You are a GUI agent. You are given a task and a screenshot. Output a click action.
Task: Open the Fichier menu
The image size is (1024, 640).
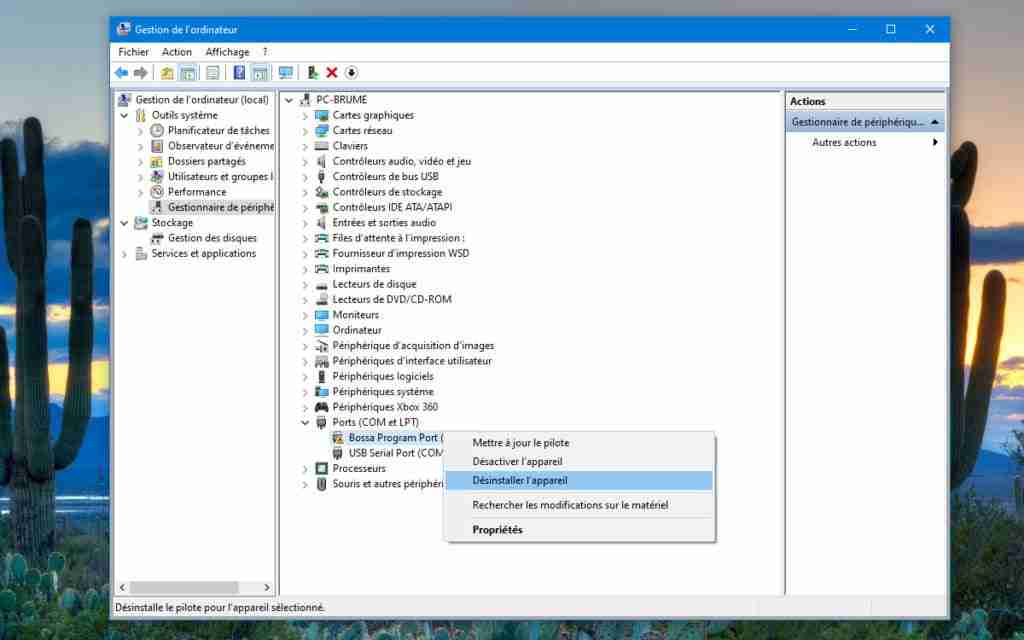(134, 51)
